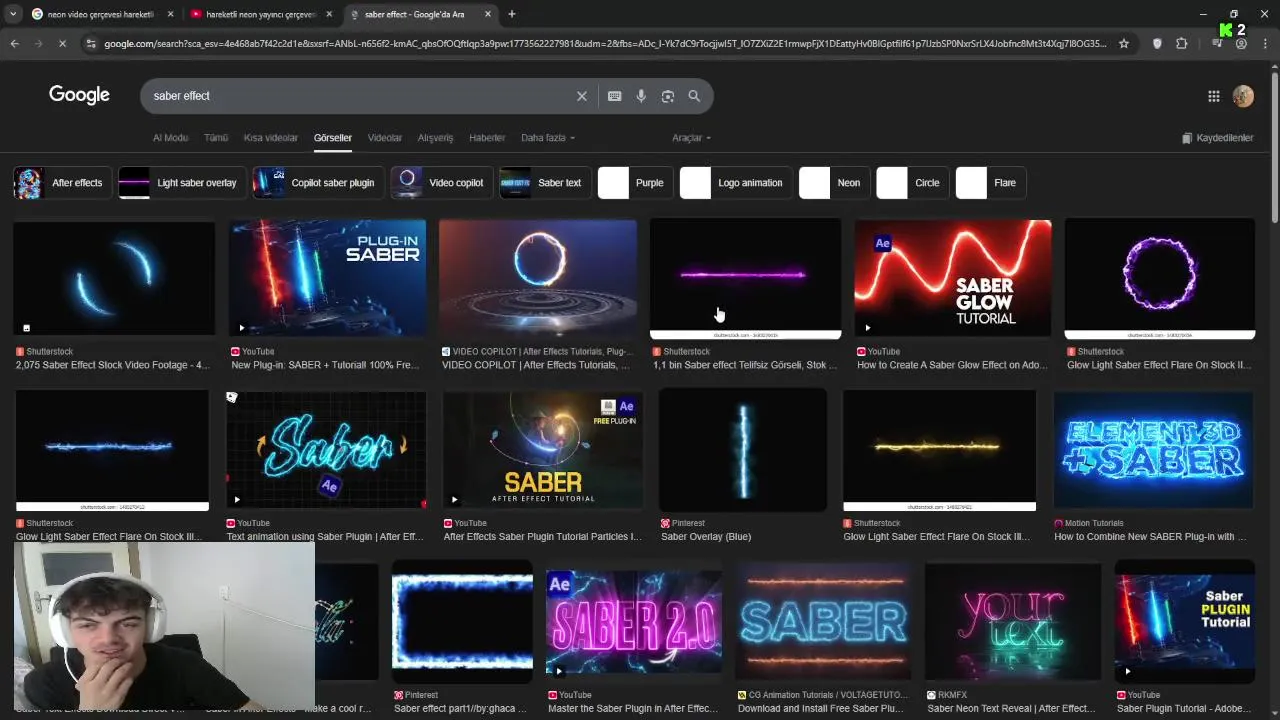
Task: Apply the Purple filter chip
Action: pos(634,183)
